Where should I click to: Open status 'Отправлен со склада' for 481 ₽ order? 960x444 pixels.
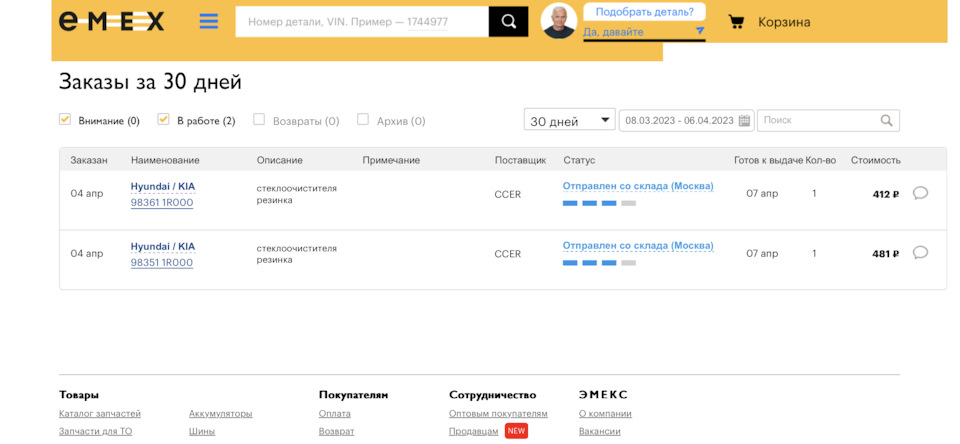(638, 246)
